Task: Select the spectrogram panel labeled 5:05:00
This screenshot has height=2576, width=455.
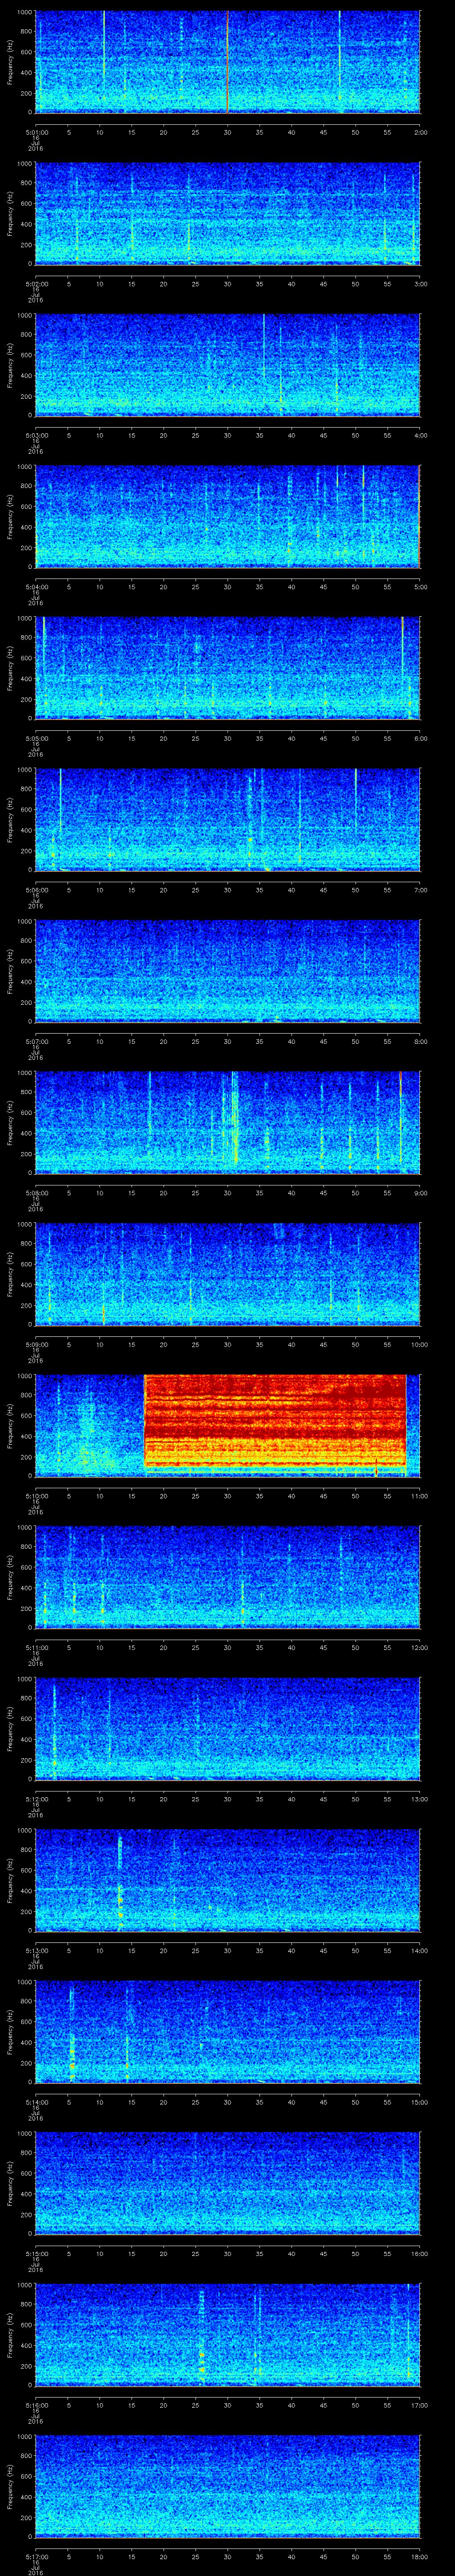Action: click(x=227, y=668)
